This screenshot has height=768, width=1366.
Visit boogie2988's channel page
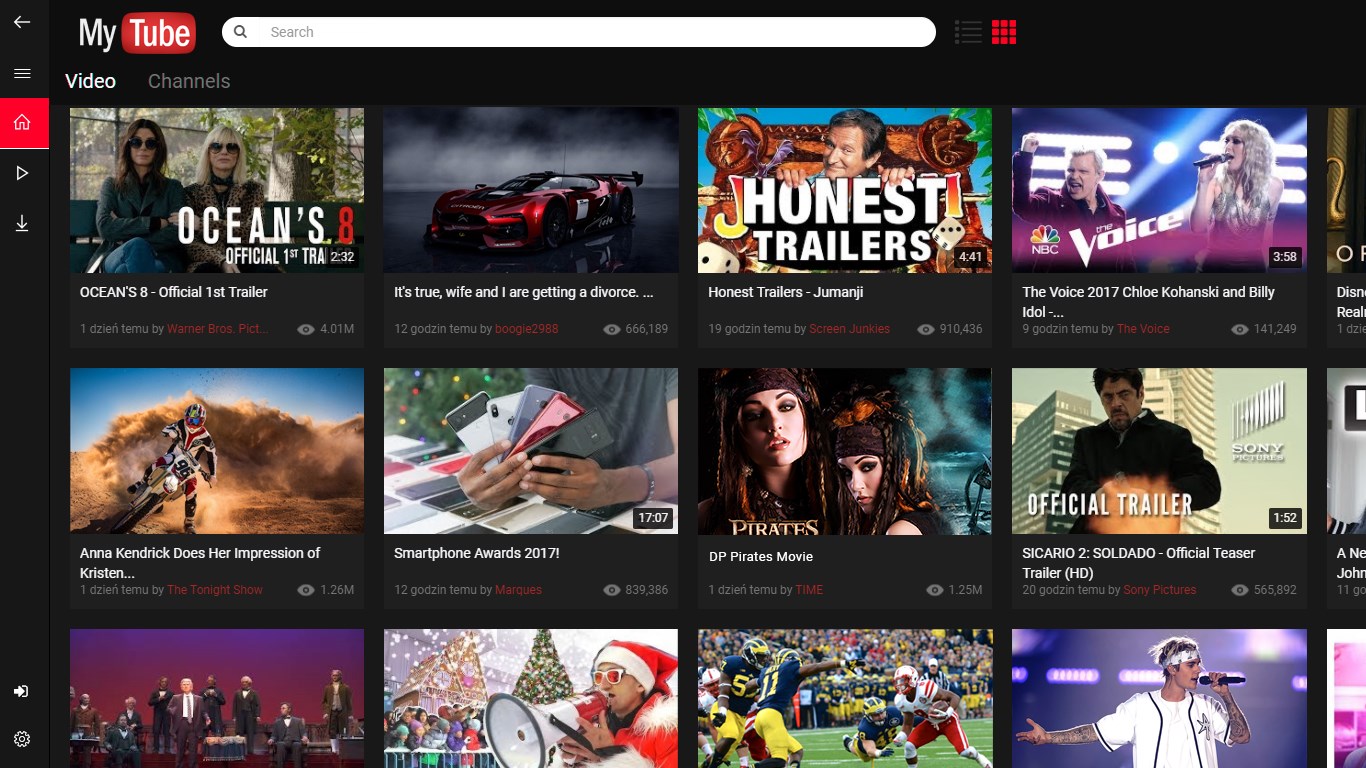526,328
